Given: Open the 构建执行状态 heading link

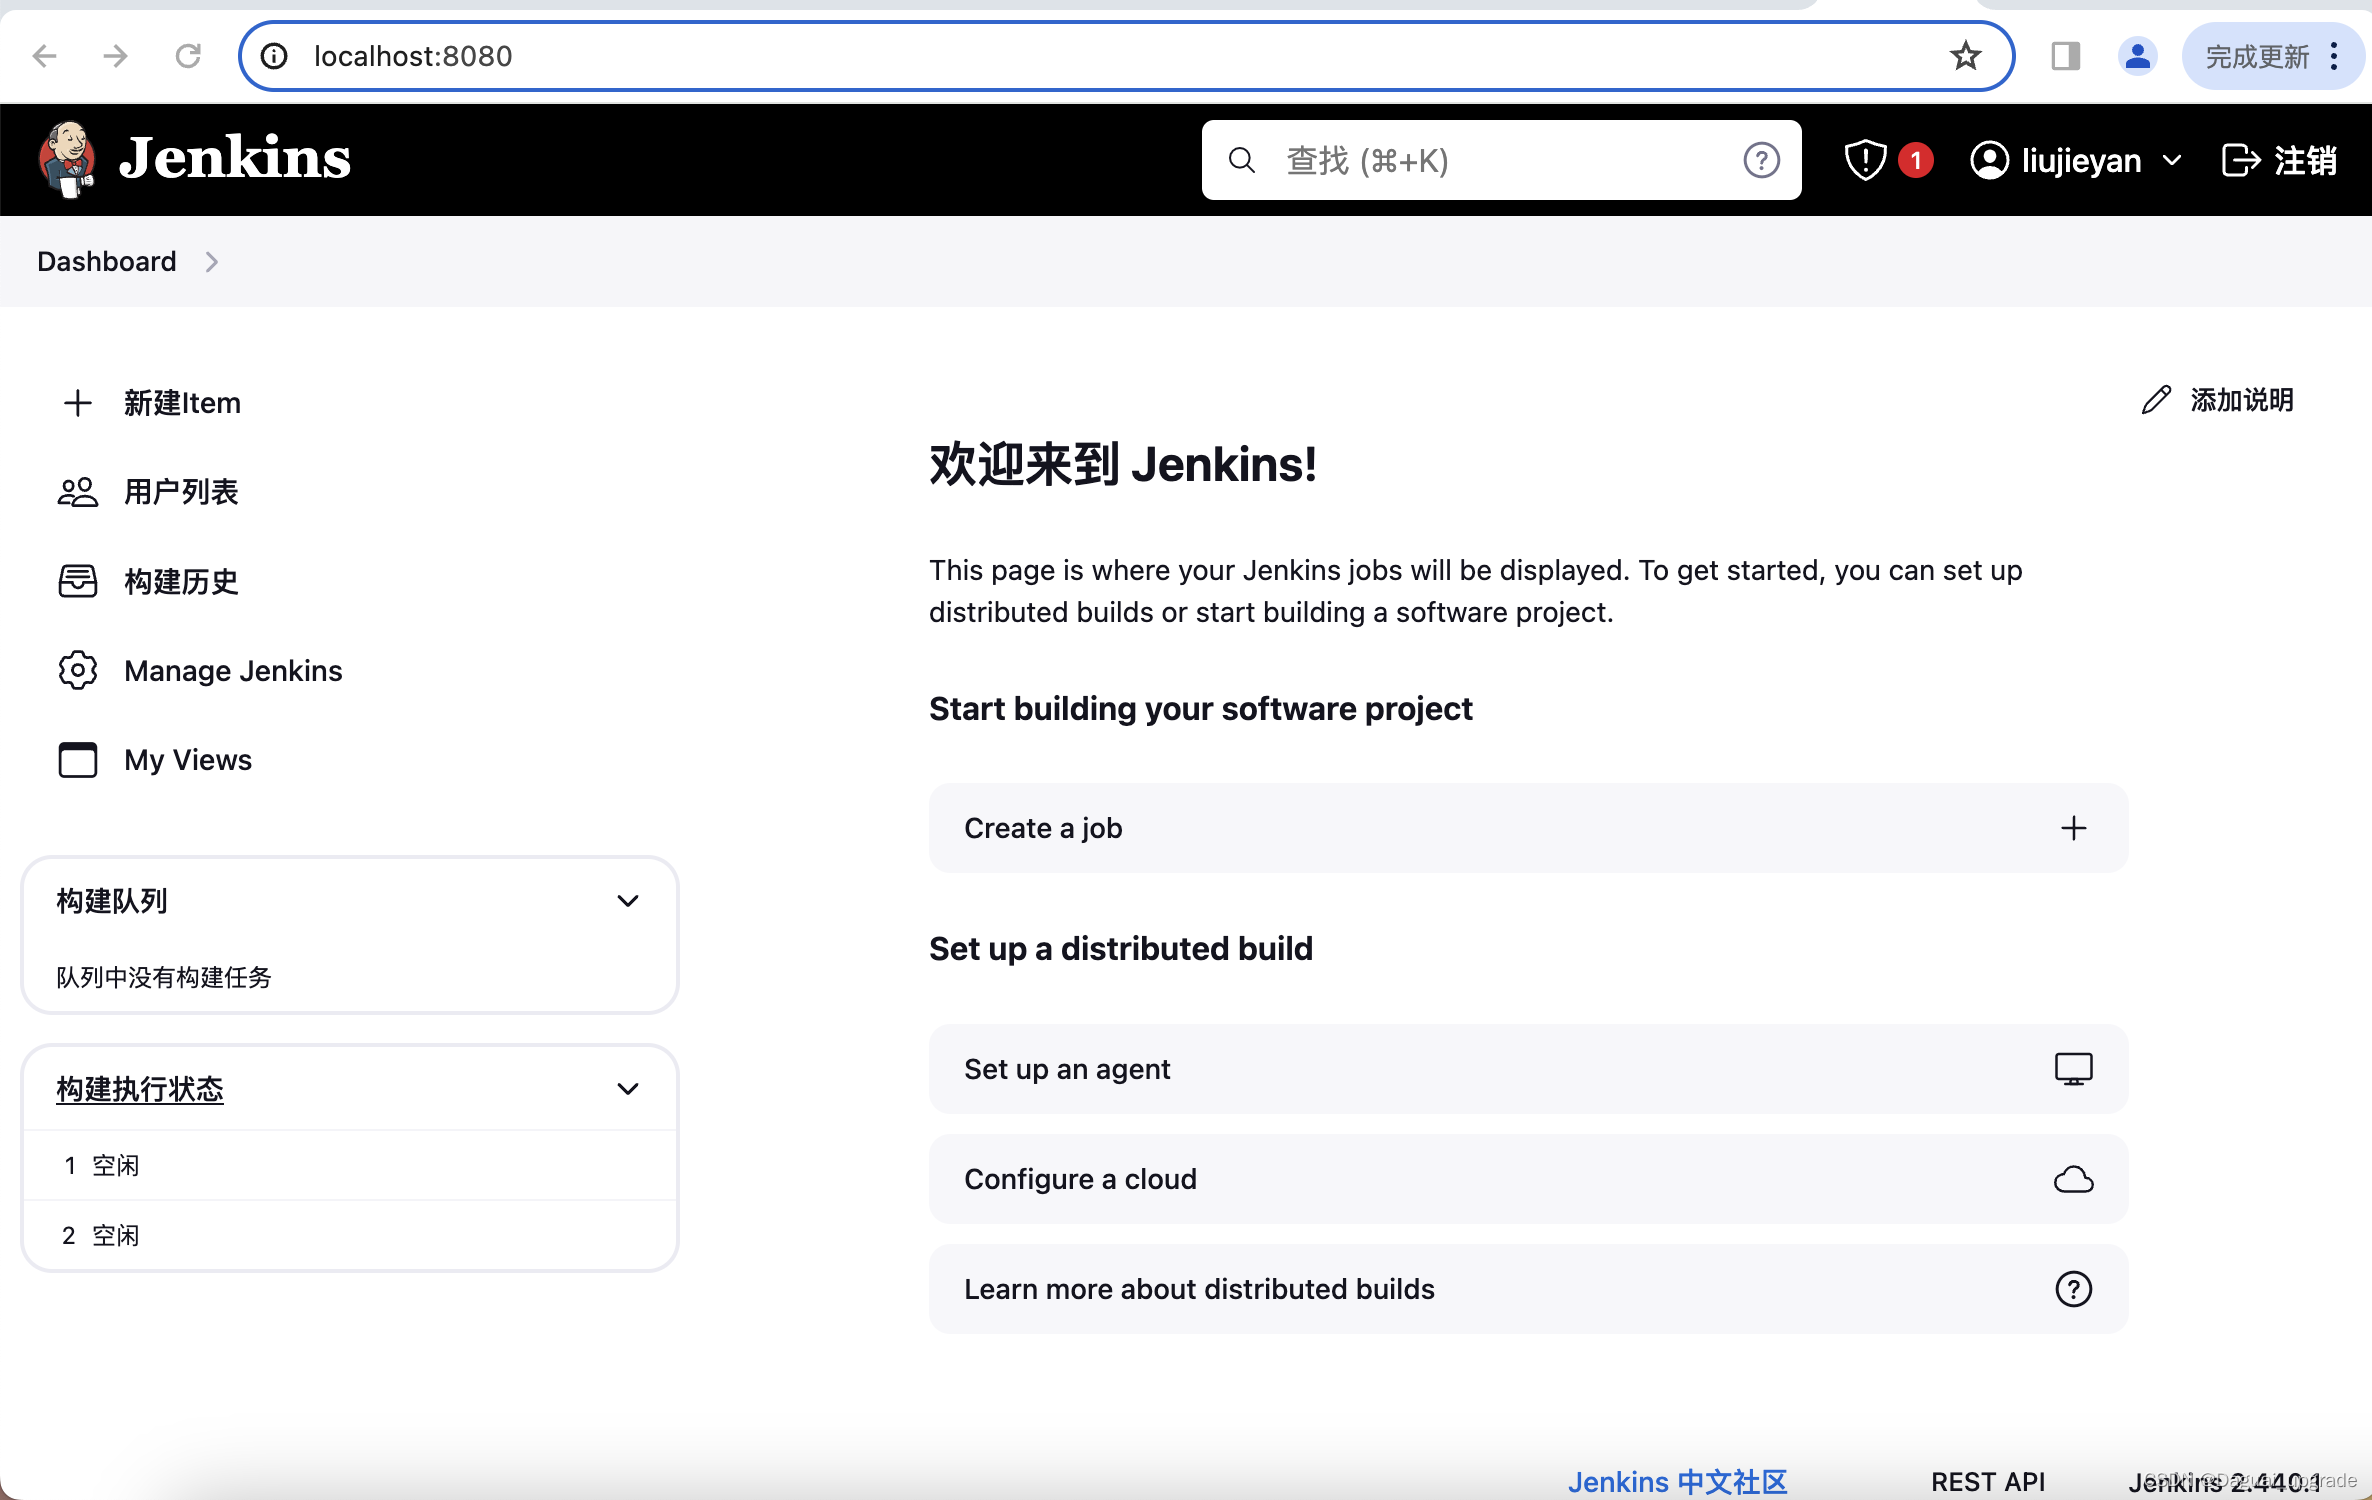Looking at the screenshot, I should pos(140,1089).
